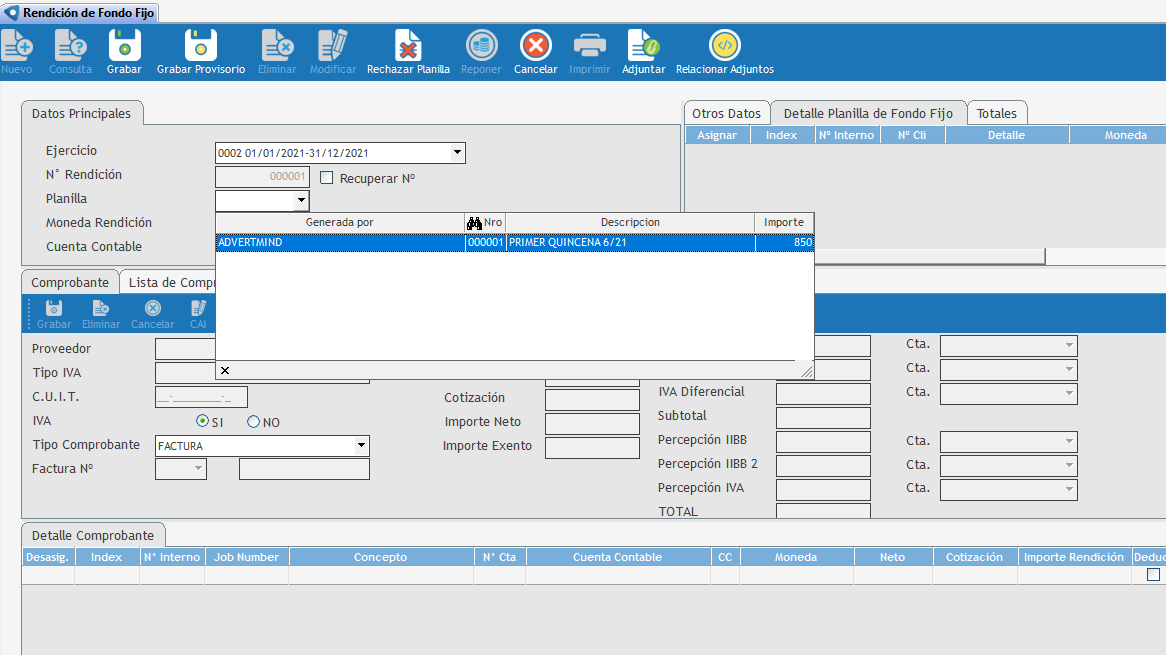Tick the Deduc checkbox in Detalle Comprobante row

tap(1153, 575)
